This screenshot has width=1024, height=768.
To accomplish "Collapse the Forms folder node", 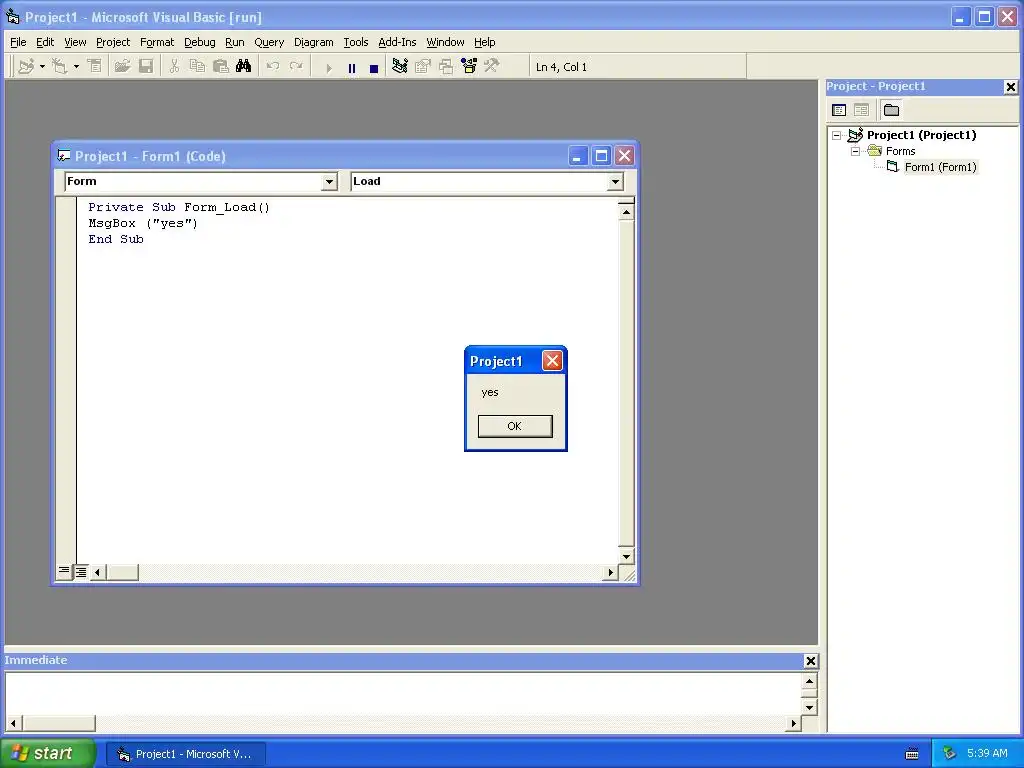I will [x=856, y=152].
